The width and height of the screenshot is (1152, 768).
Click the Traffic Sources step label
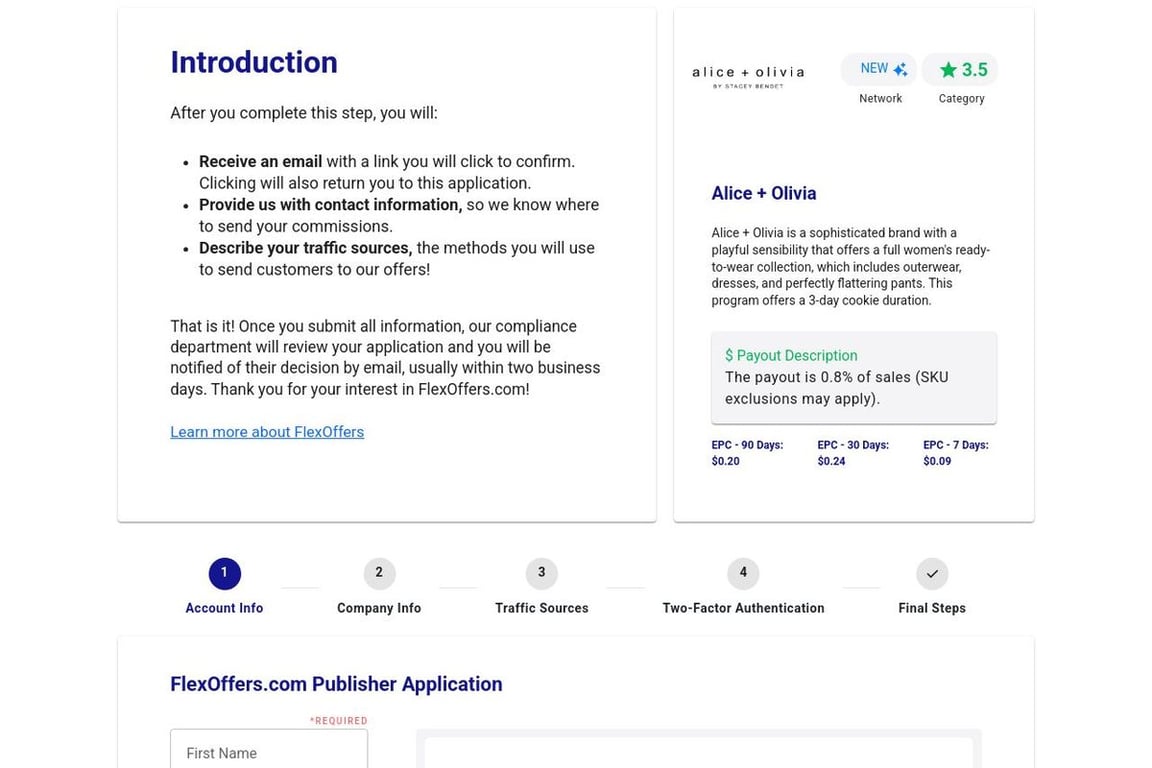(x=541, y=608)
